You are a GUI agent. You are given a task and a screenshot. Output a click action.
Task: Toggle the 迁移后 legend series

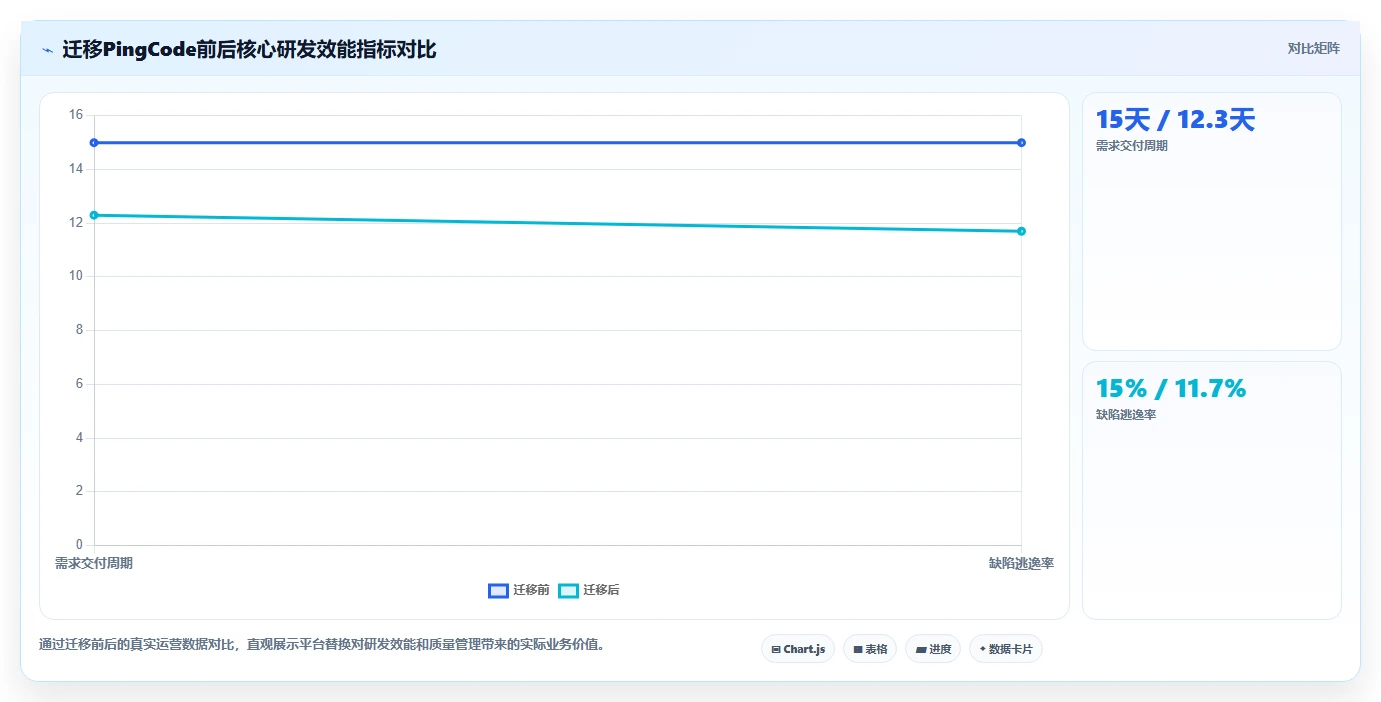point(589,590)
